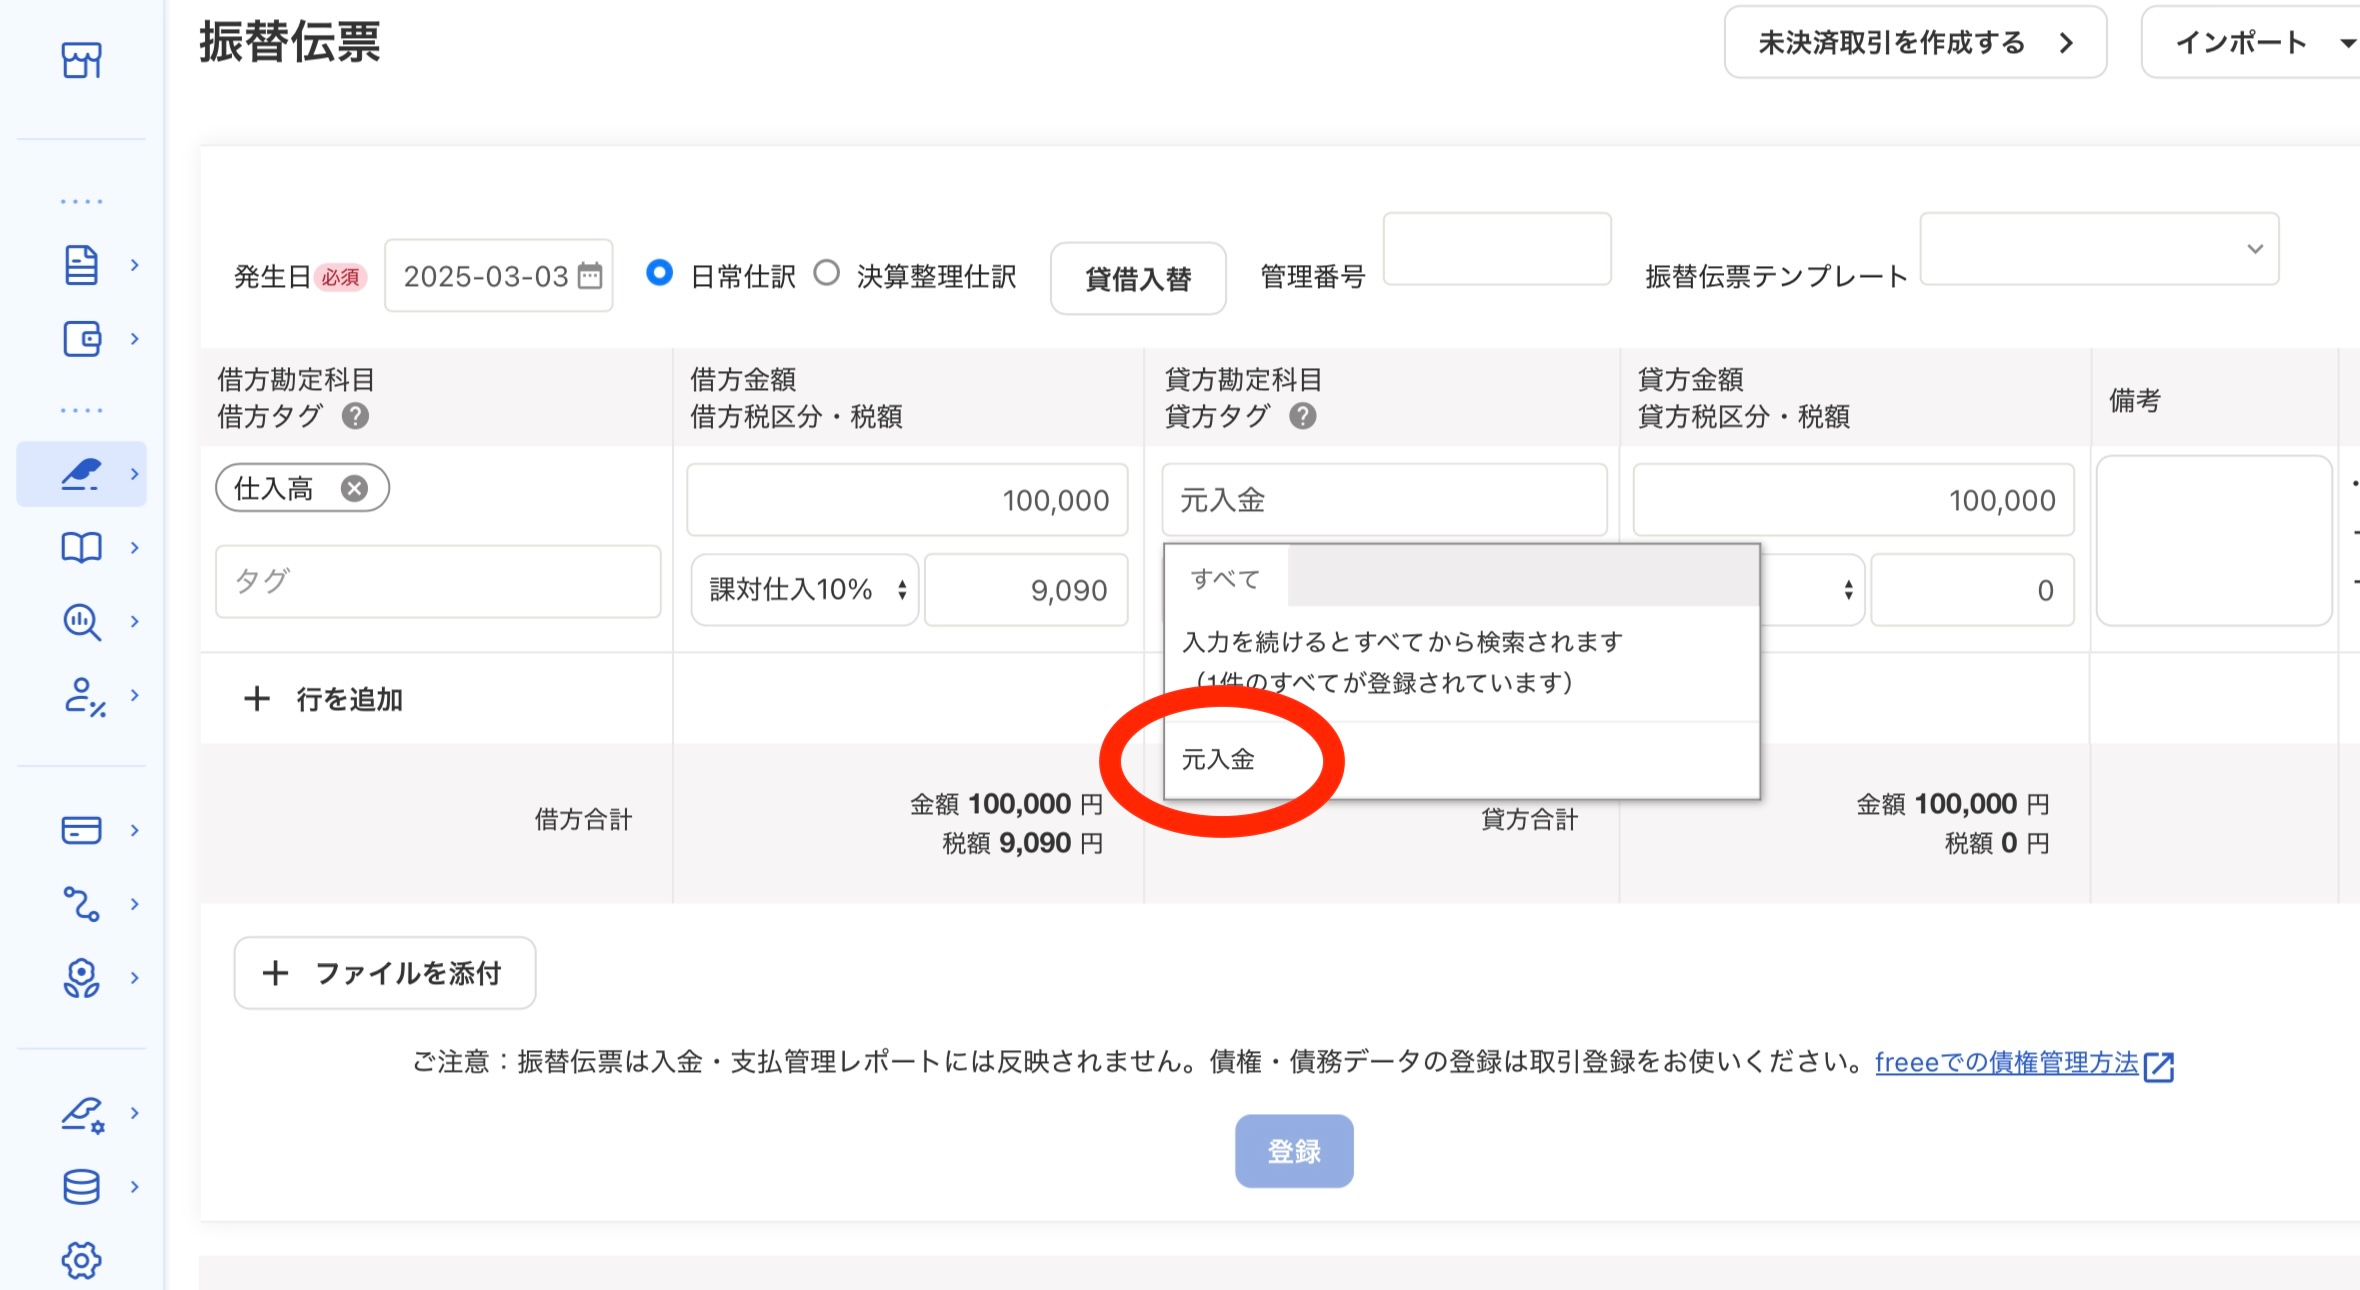Open the chart magnifier analysis sidebar icon
The width and height of the screenshot is (2360, 1290).
tap(81, 621)
